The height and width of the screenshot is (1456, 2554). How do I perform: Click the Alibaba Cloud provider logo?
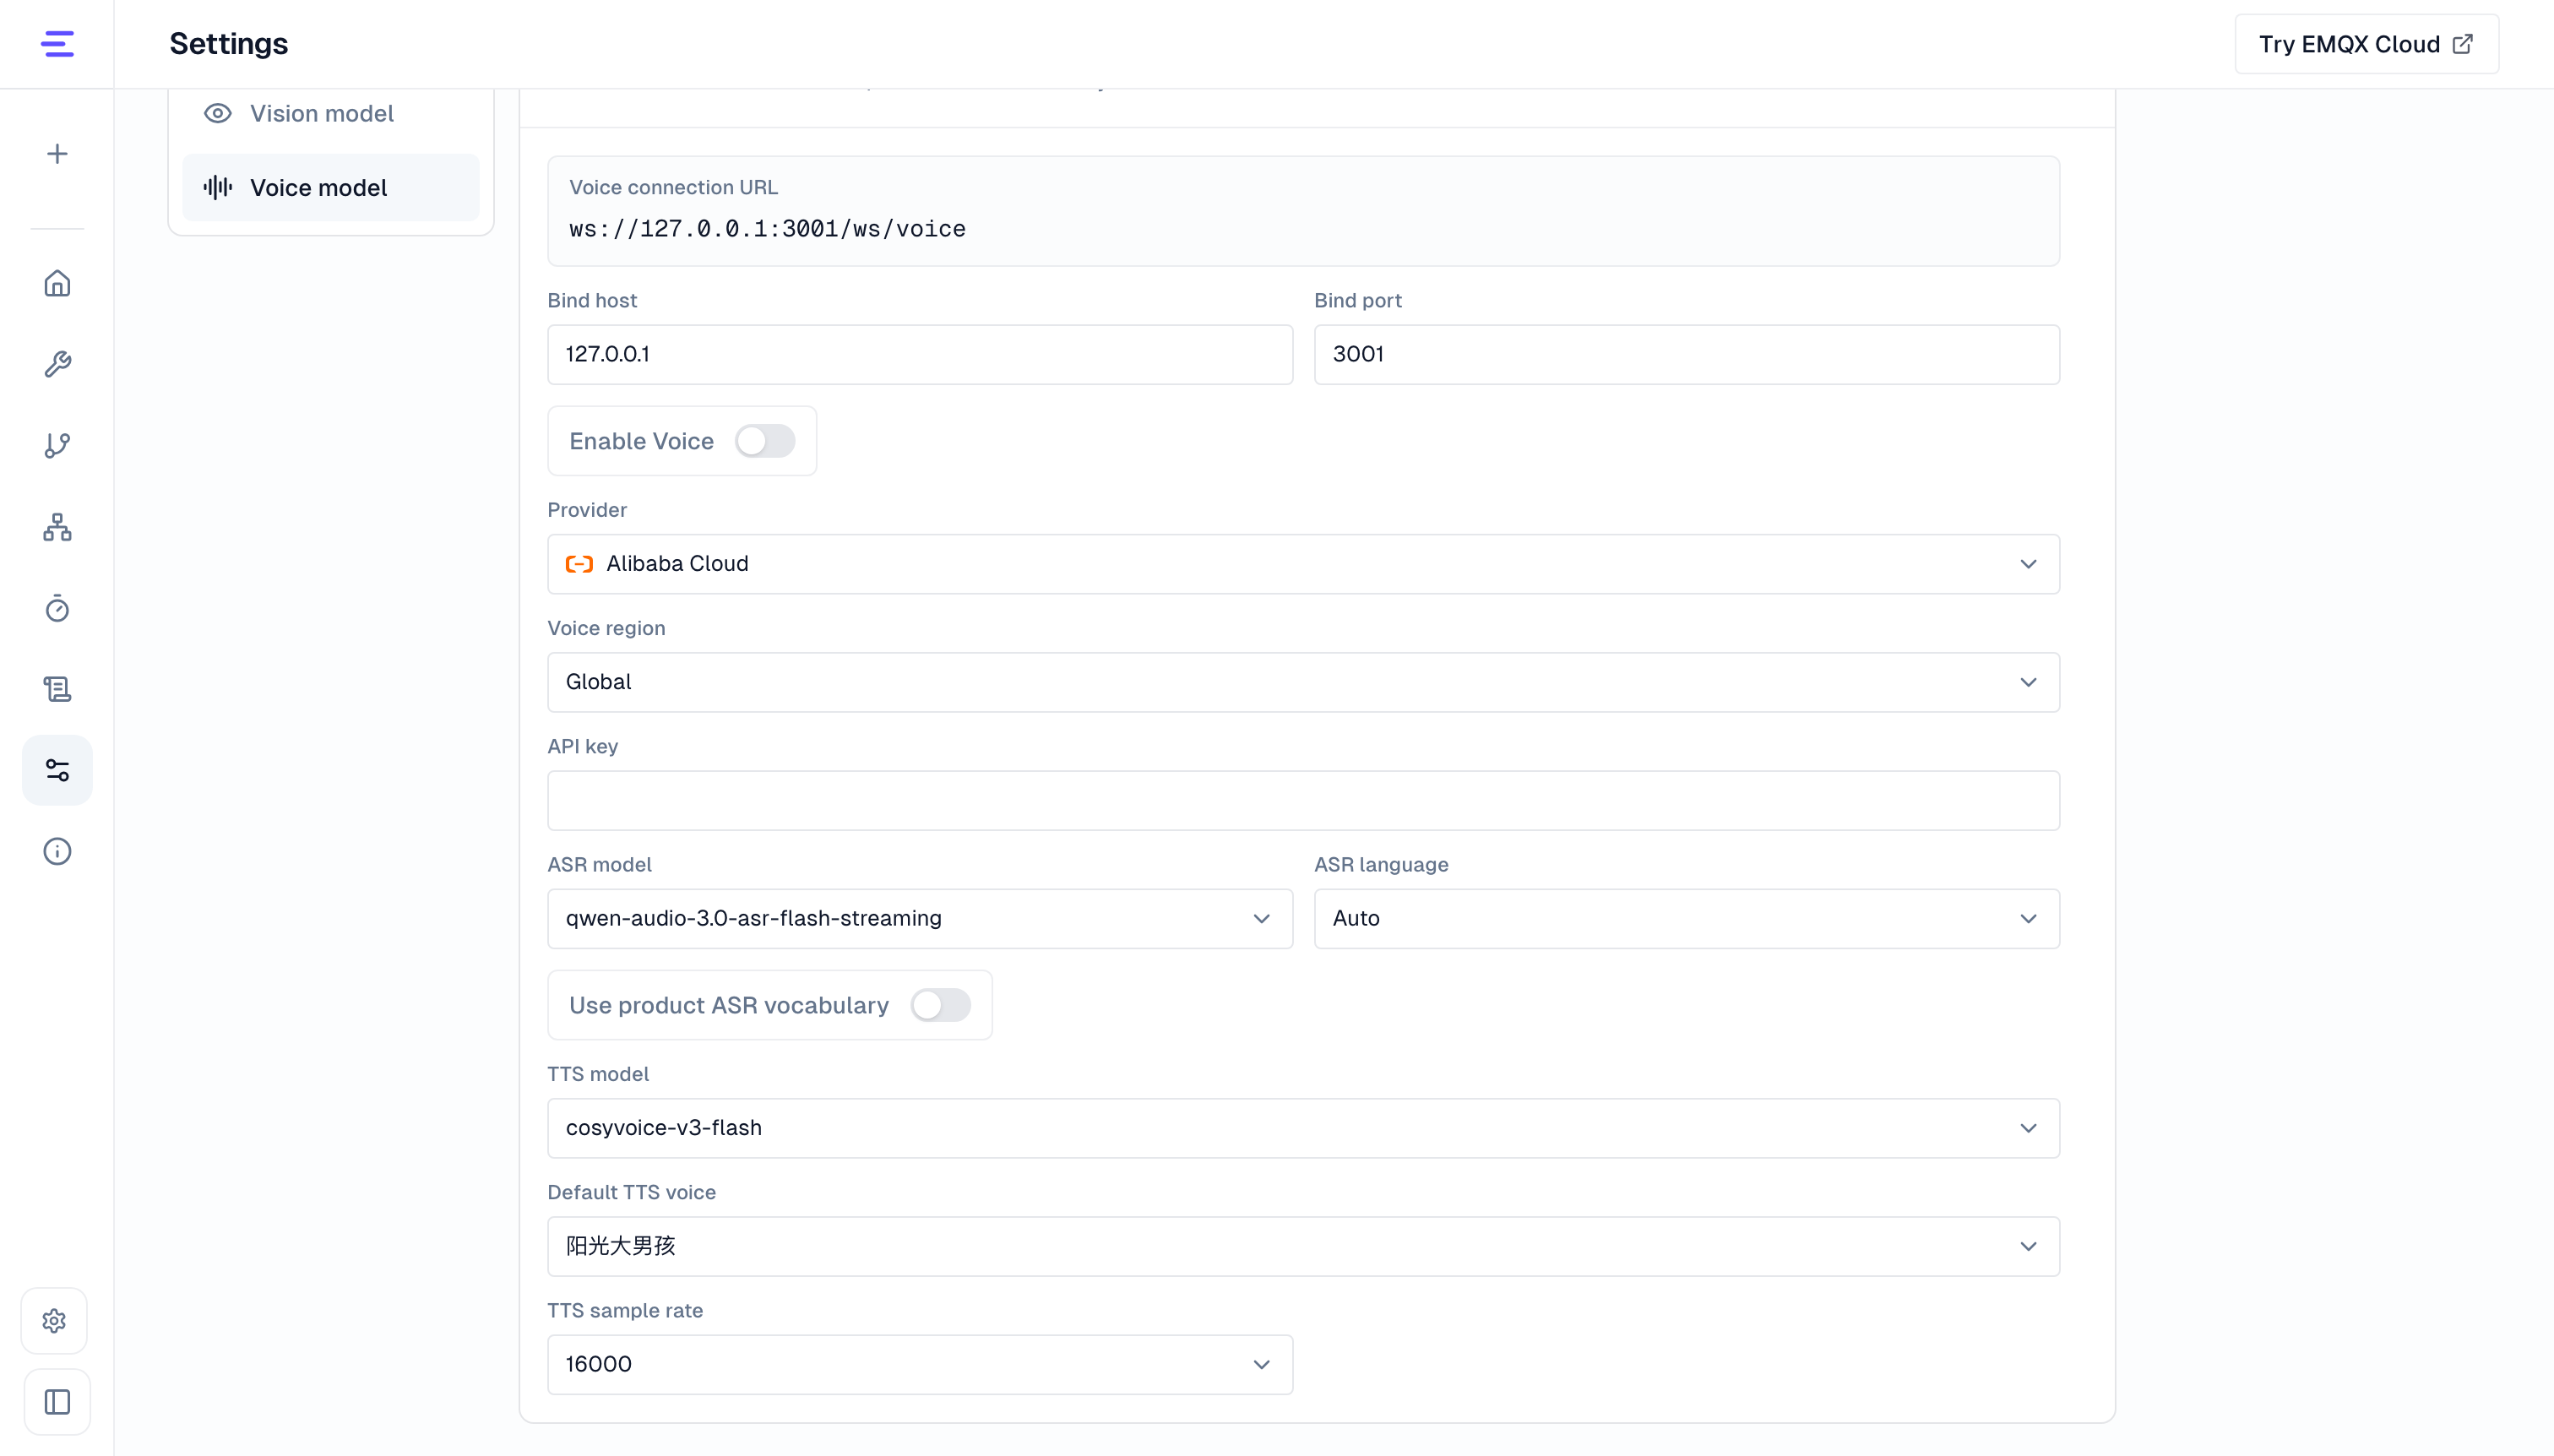(579, 564)
